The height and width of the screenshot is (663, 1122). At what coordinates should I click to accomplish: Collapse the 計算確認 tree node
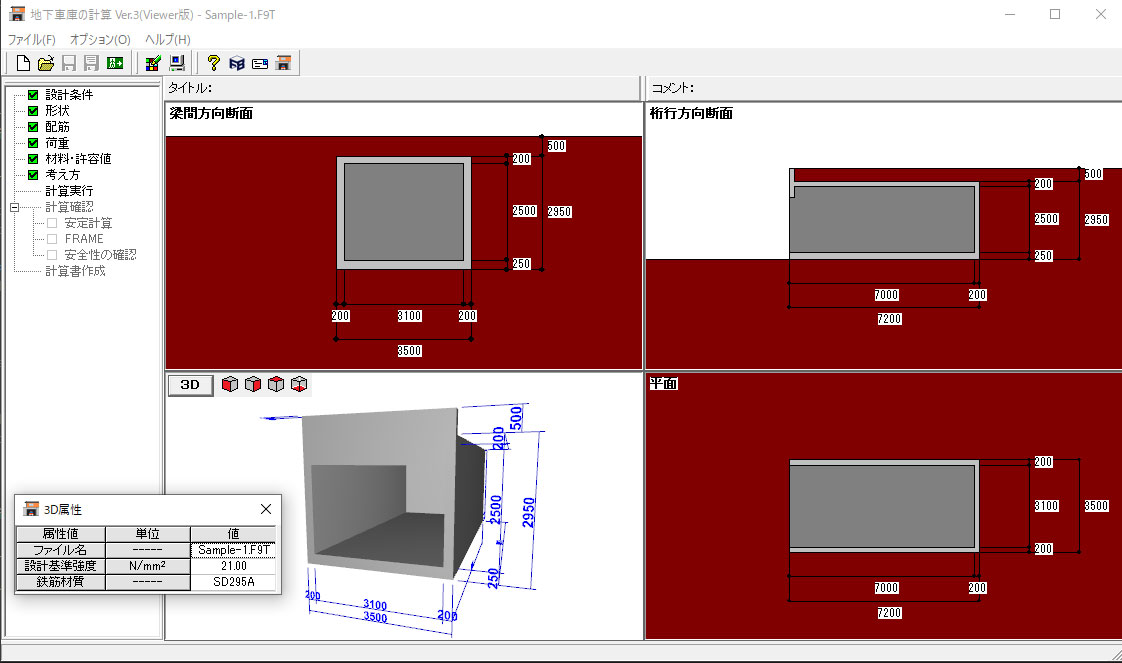14,207
